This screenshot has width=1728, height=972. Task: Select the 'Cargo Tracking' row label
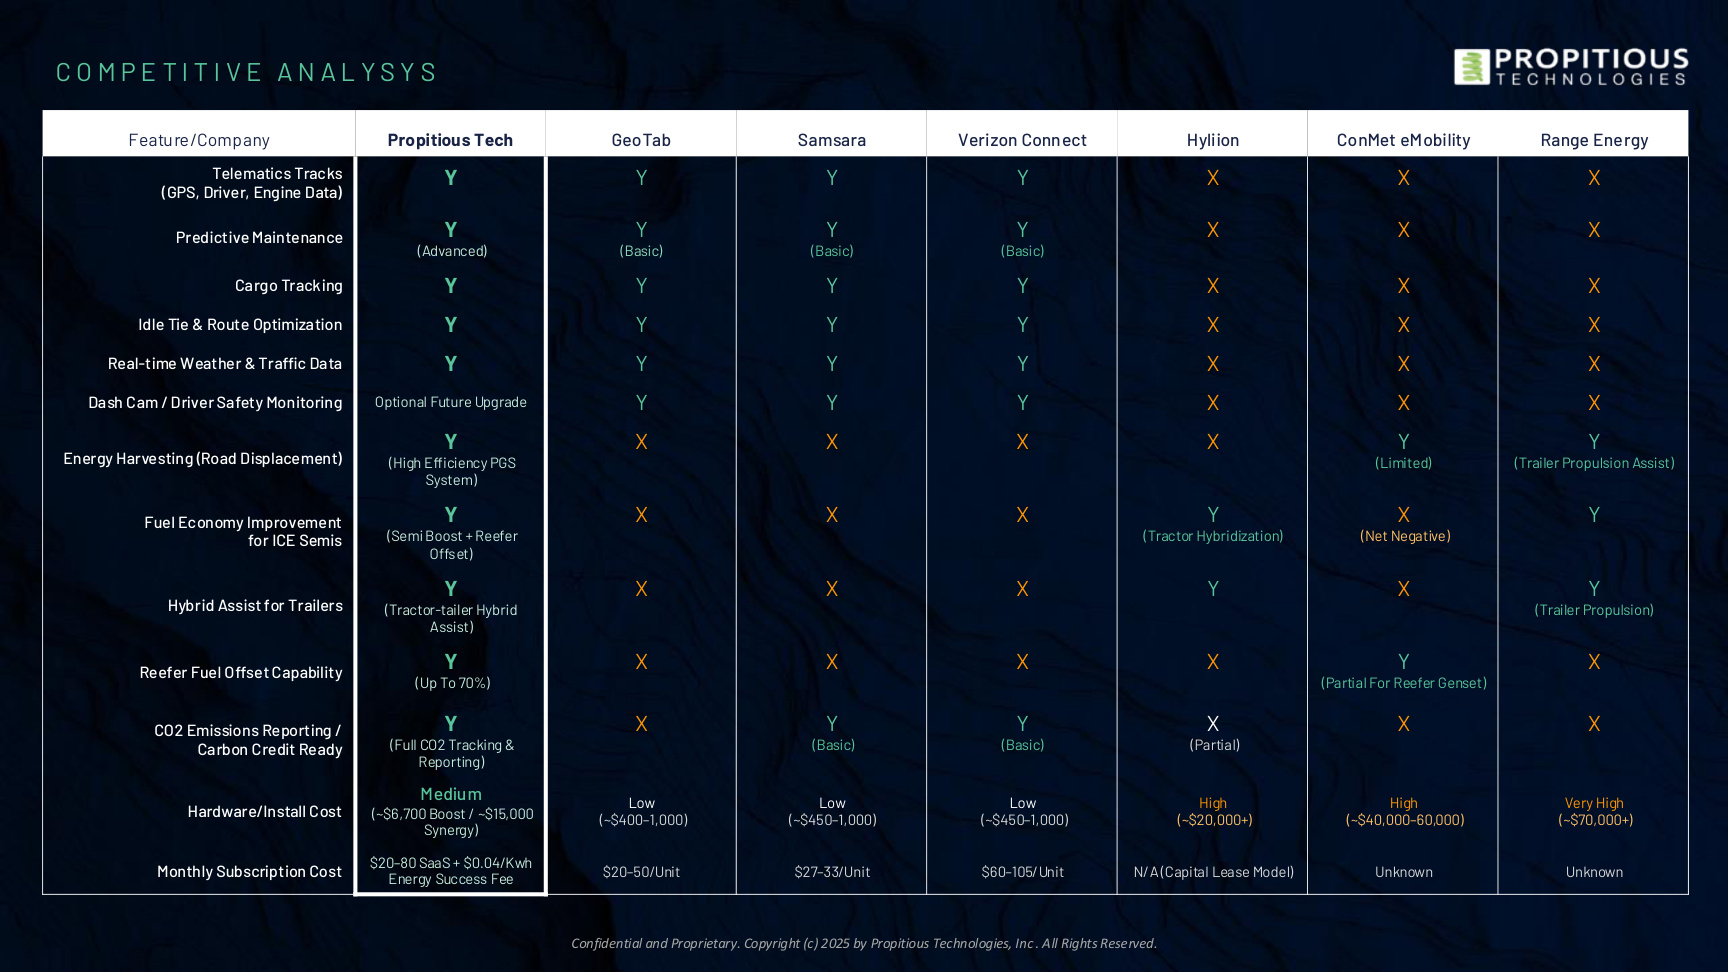click(289, 286)
